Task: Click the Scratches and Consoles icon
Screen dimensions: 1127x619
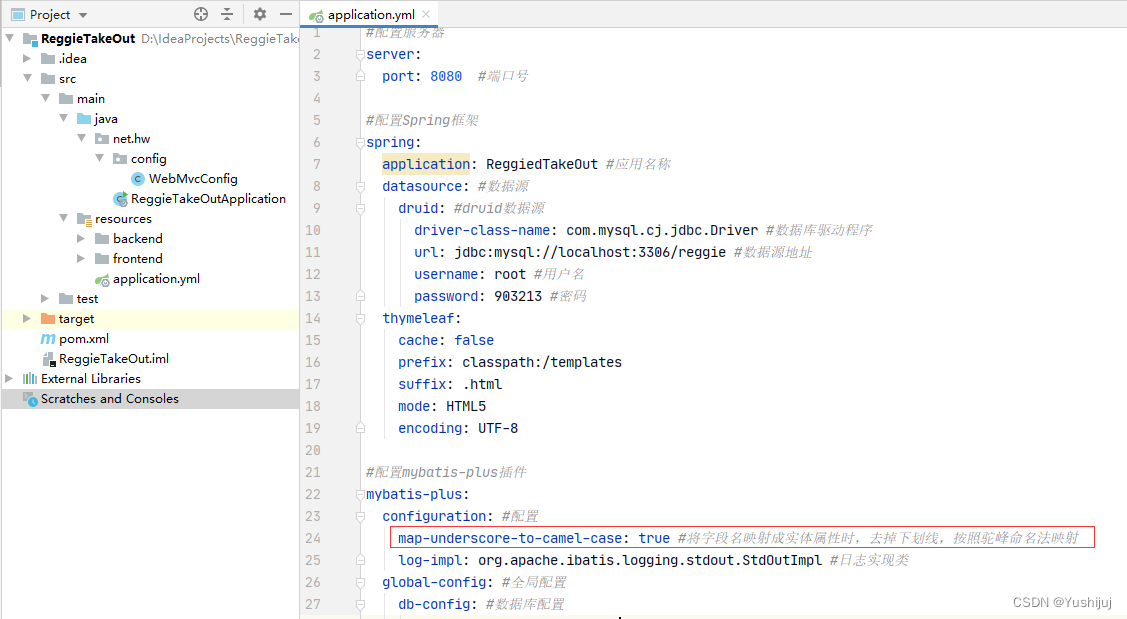Action: 29,398
